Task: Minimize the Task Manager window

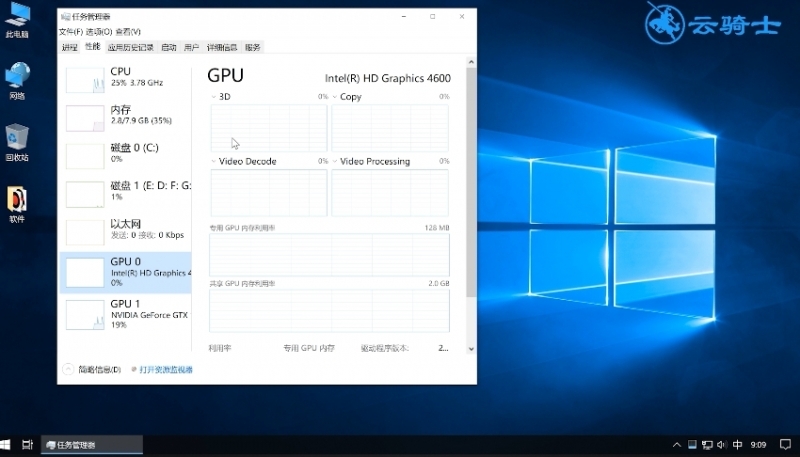Action: point(404,16)
